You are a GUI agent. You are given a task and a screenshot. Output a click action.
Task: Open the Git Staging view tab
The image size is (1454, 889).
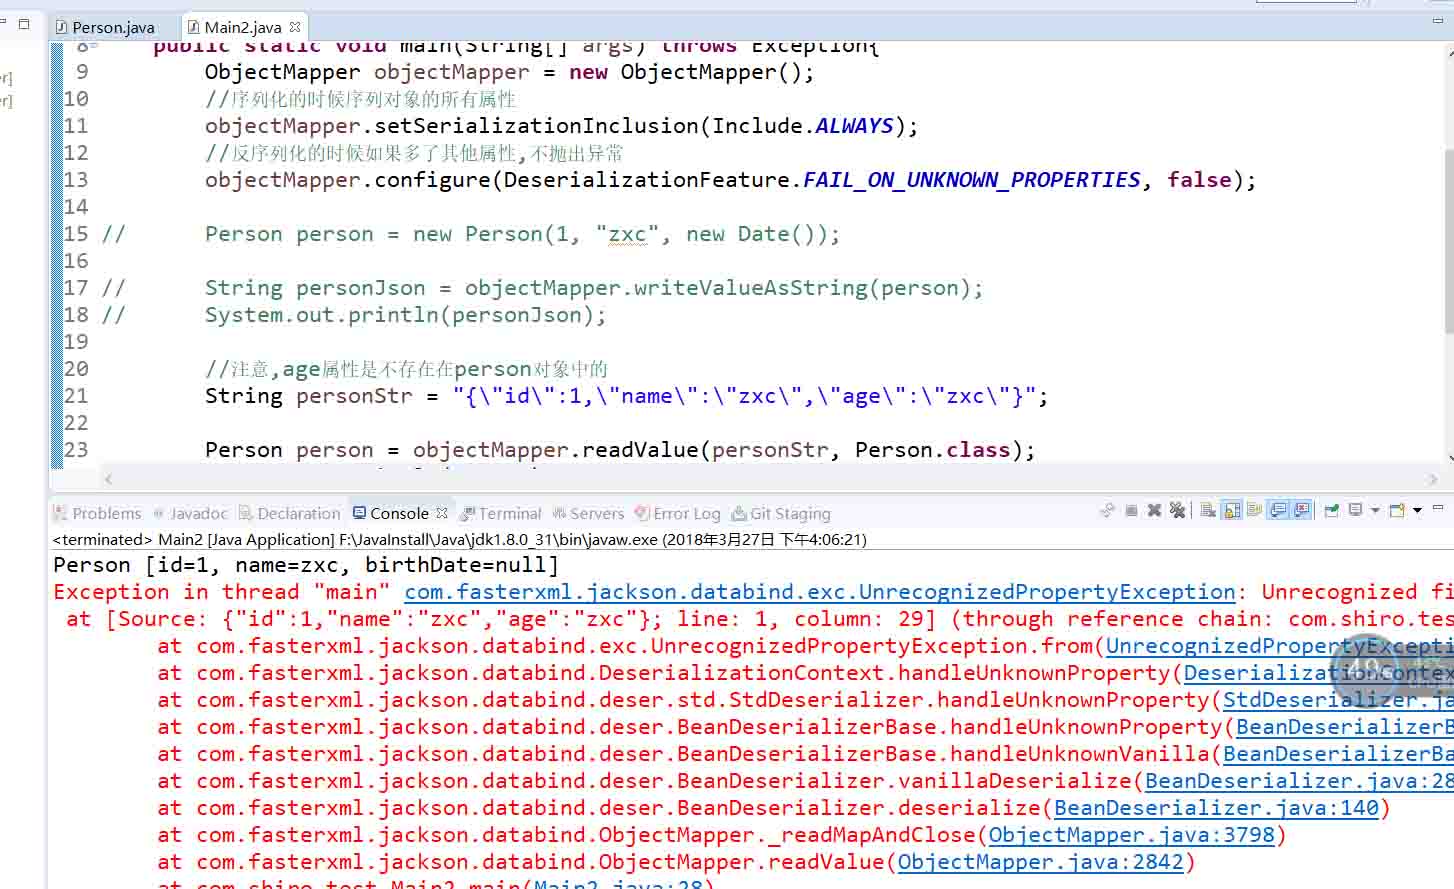point(781,513)
